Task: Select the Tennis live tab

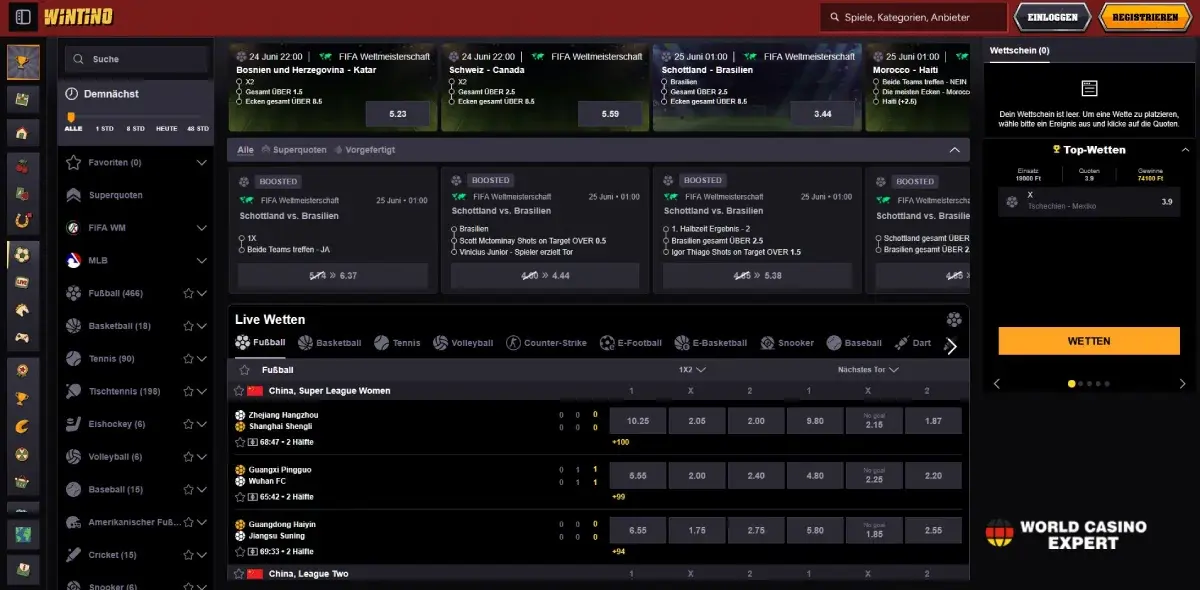Action: (397, 343)
